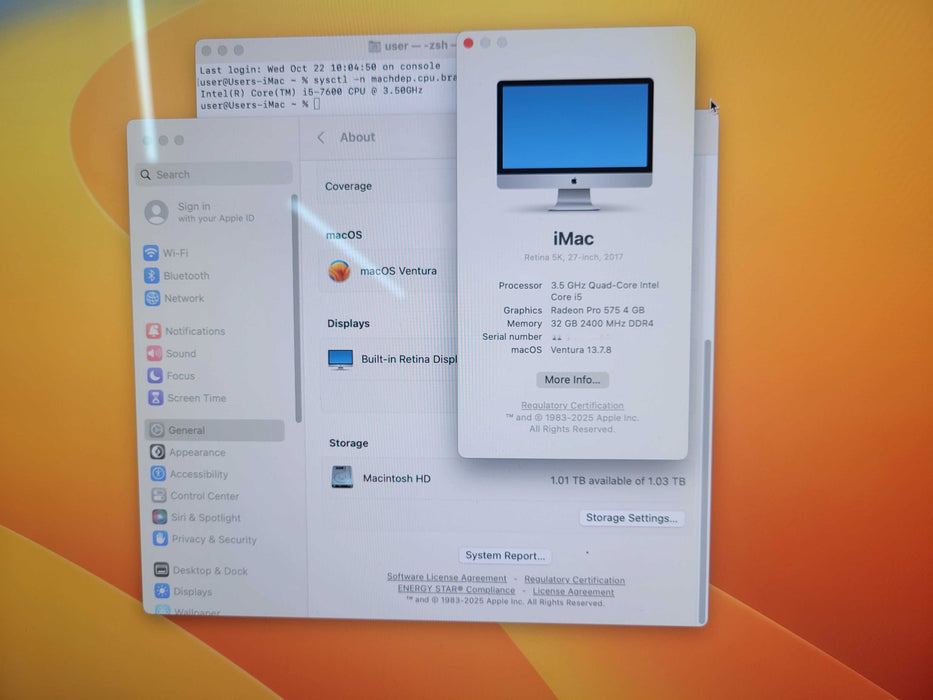Click the More Info... button
Viewport: 933px width, 700px height.
[572, 380]
